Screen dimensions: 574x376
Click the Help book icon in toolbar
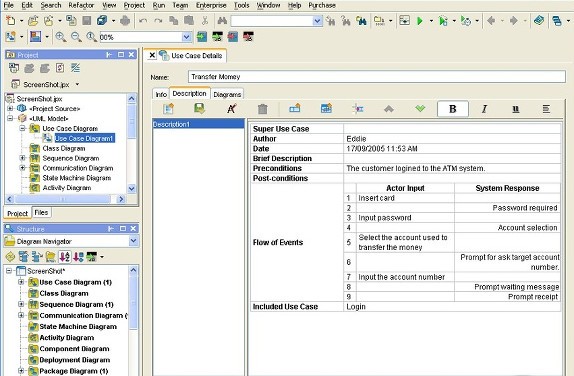(539, 21)
